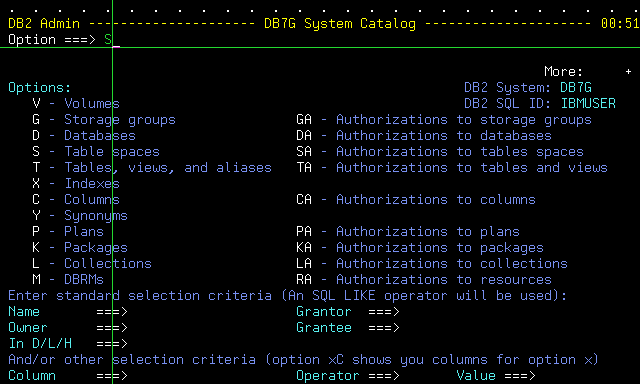The height and width of the screenshot is (384, 640).
Task: Select the 'L - Collections' option
Action: tap(92, 264)
